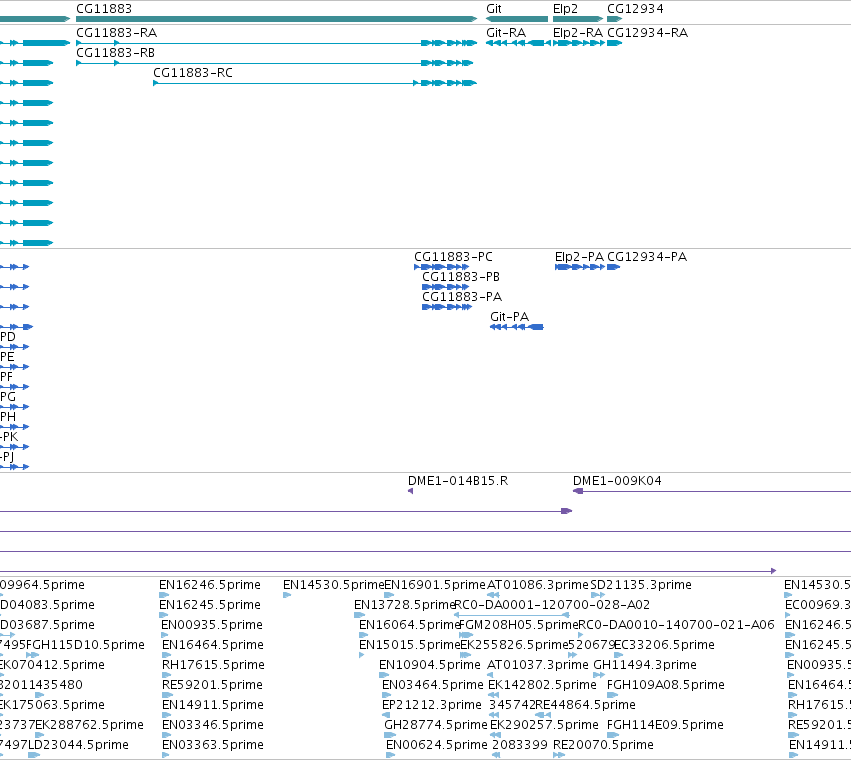Click the FGH114E09.5prime EST label
The height and width of the screenshot is (760, 851).
665,725
